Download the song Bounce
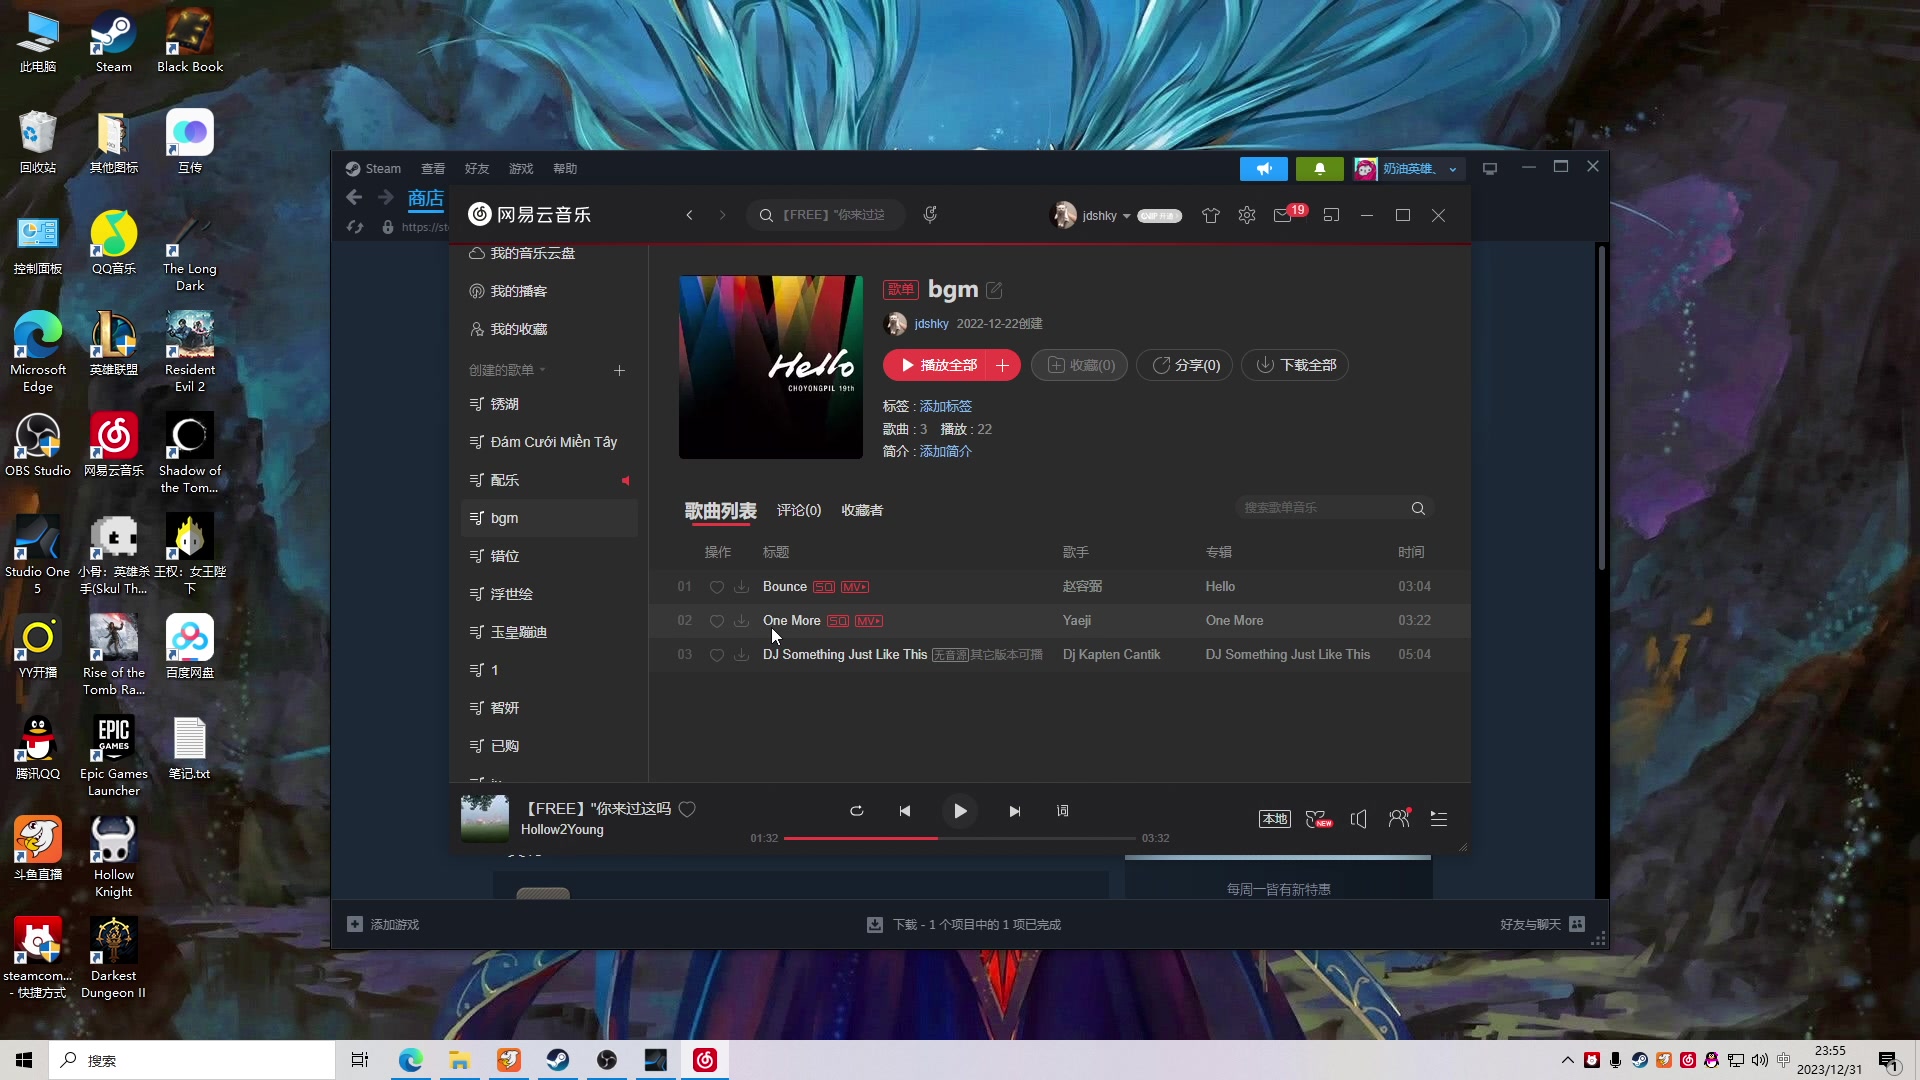Image resolution: width=1920 pixels, height=1080 pixels. click(741, 587)
